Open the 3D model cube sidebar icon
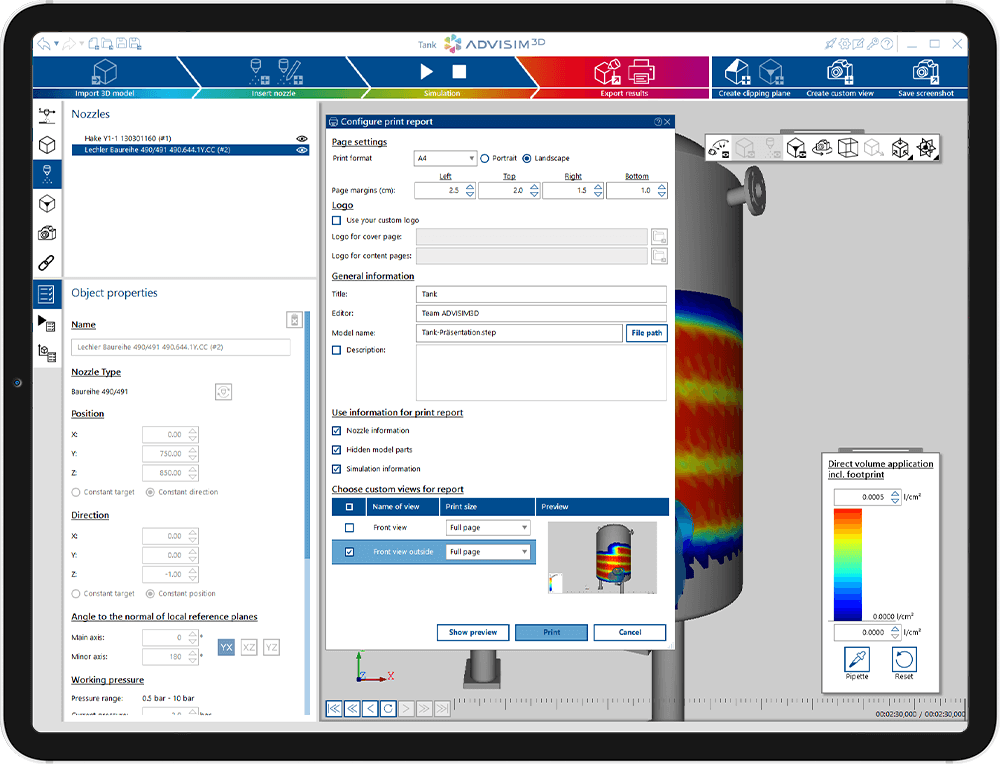 47,145
